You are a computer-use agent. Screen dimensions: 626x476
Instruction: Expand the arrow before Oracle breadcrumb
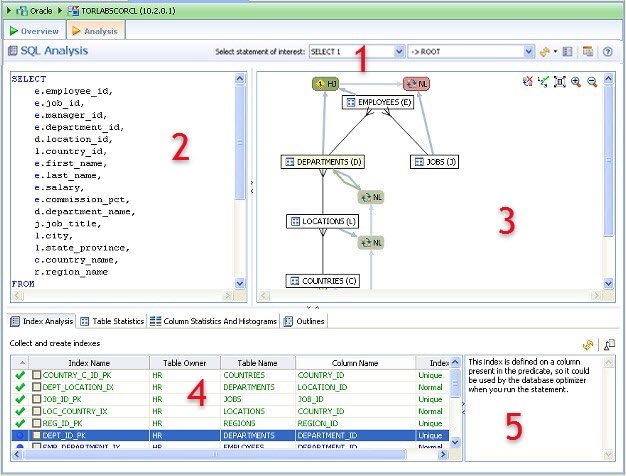pyautogui.click(x=9, y=10)
